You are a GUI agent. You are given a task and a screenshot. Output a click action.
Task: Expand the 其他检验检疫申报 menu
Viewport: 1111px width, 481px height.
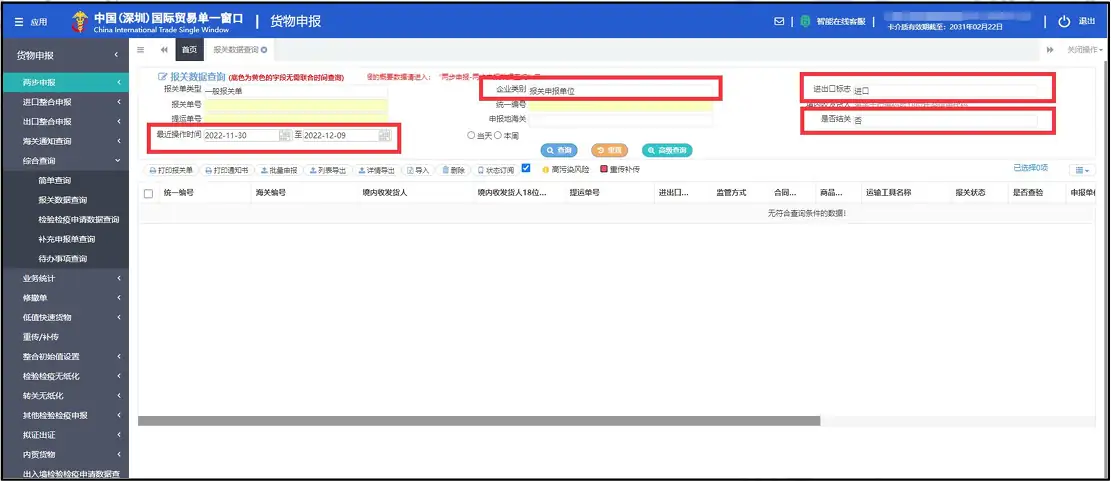(64, 416)
